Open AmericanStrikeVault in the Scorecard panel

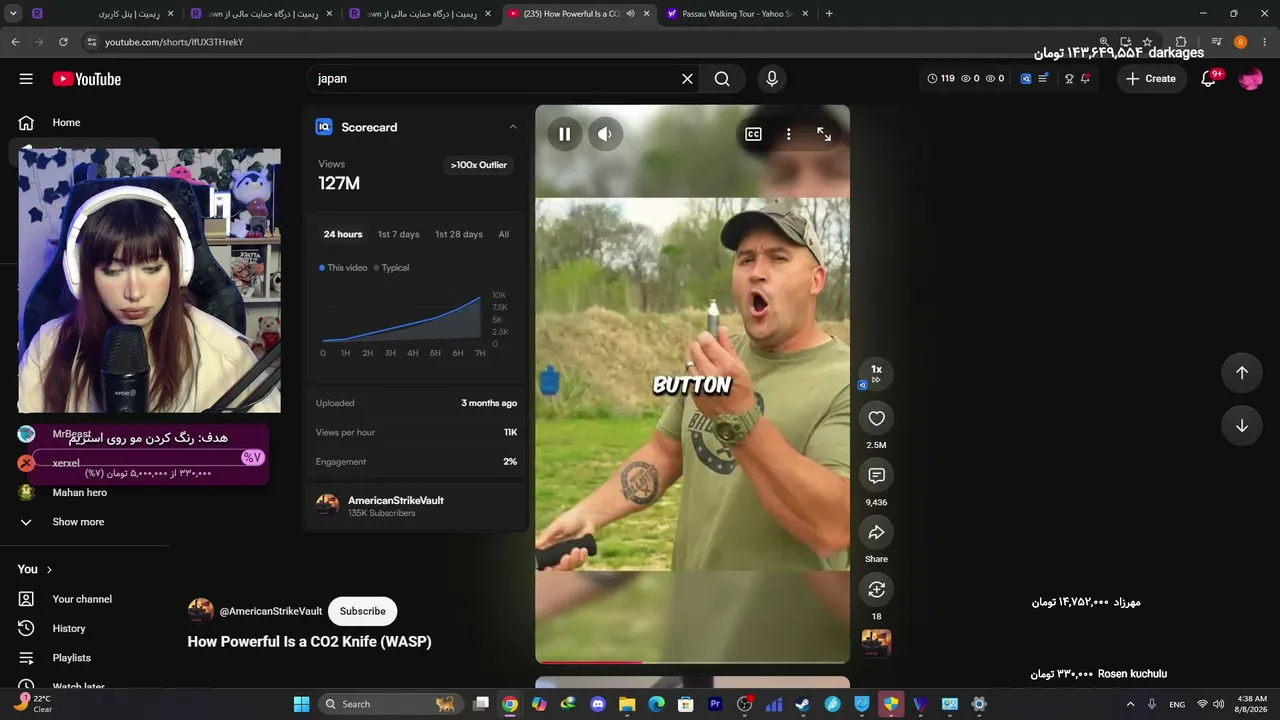point(396,500)
